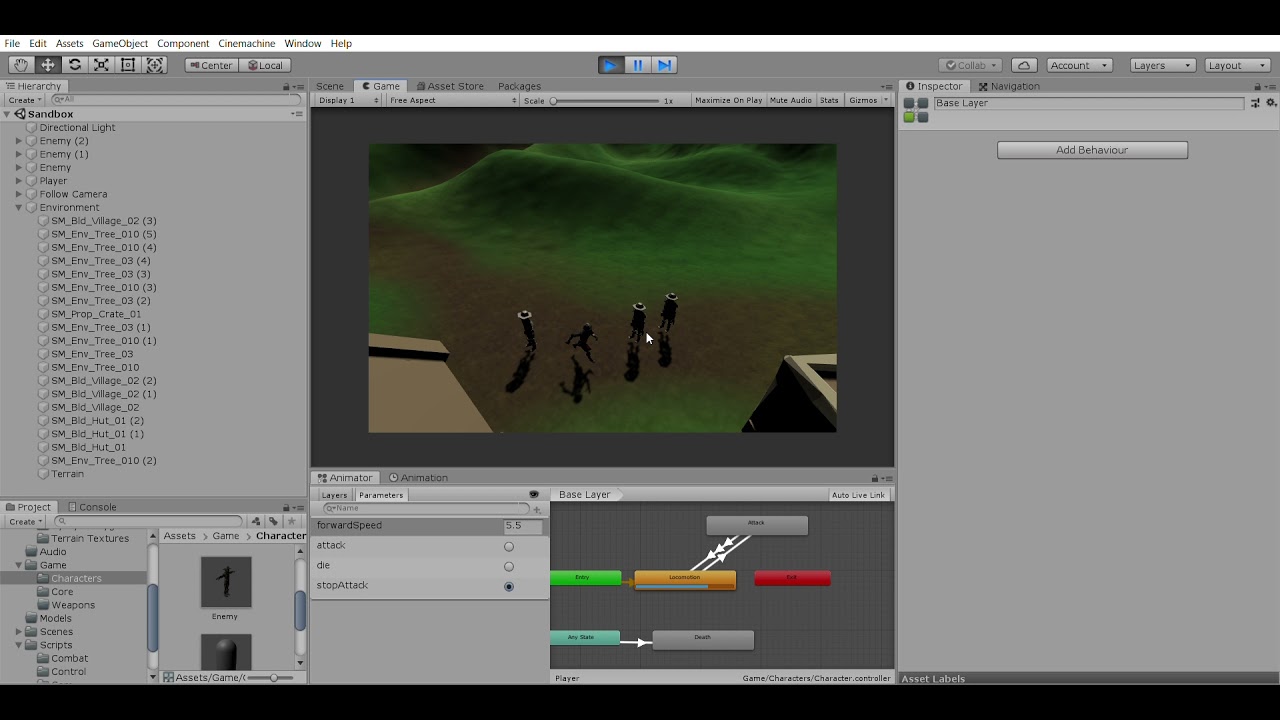
Task: Open the cloud services panel
Action: [x=1024, y=65]
